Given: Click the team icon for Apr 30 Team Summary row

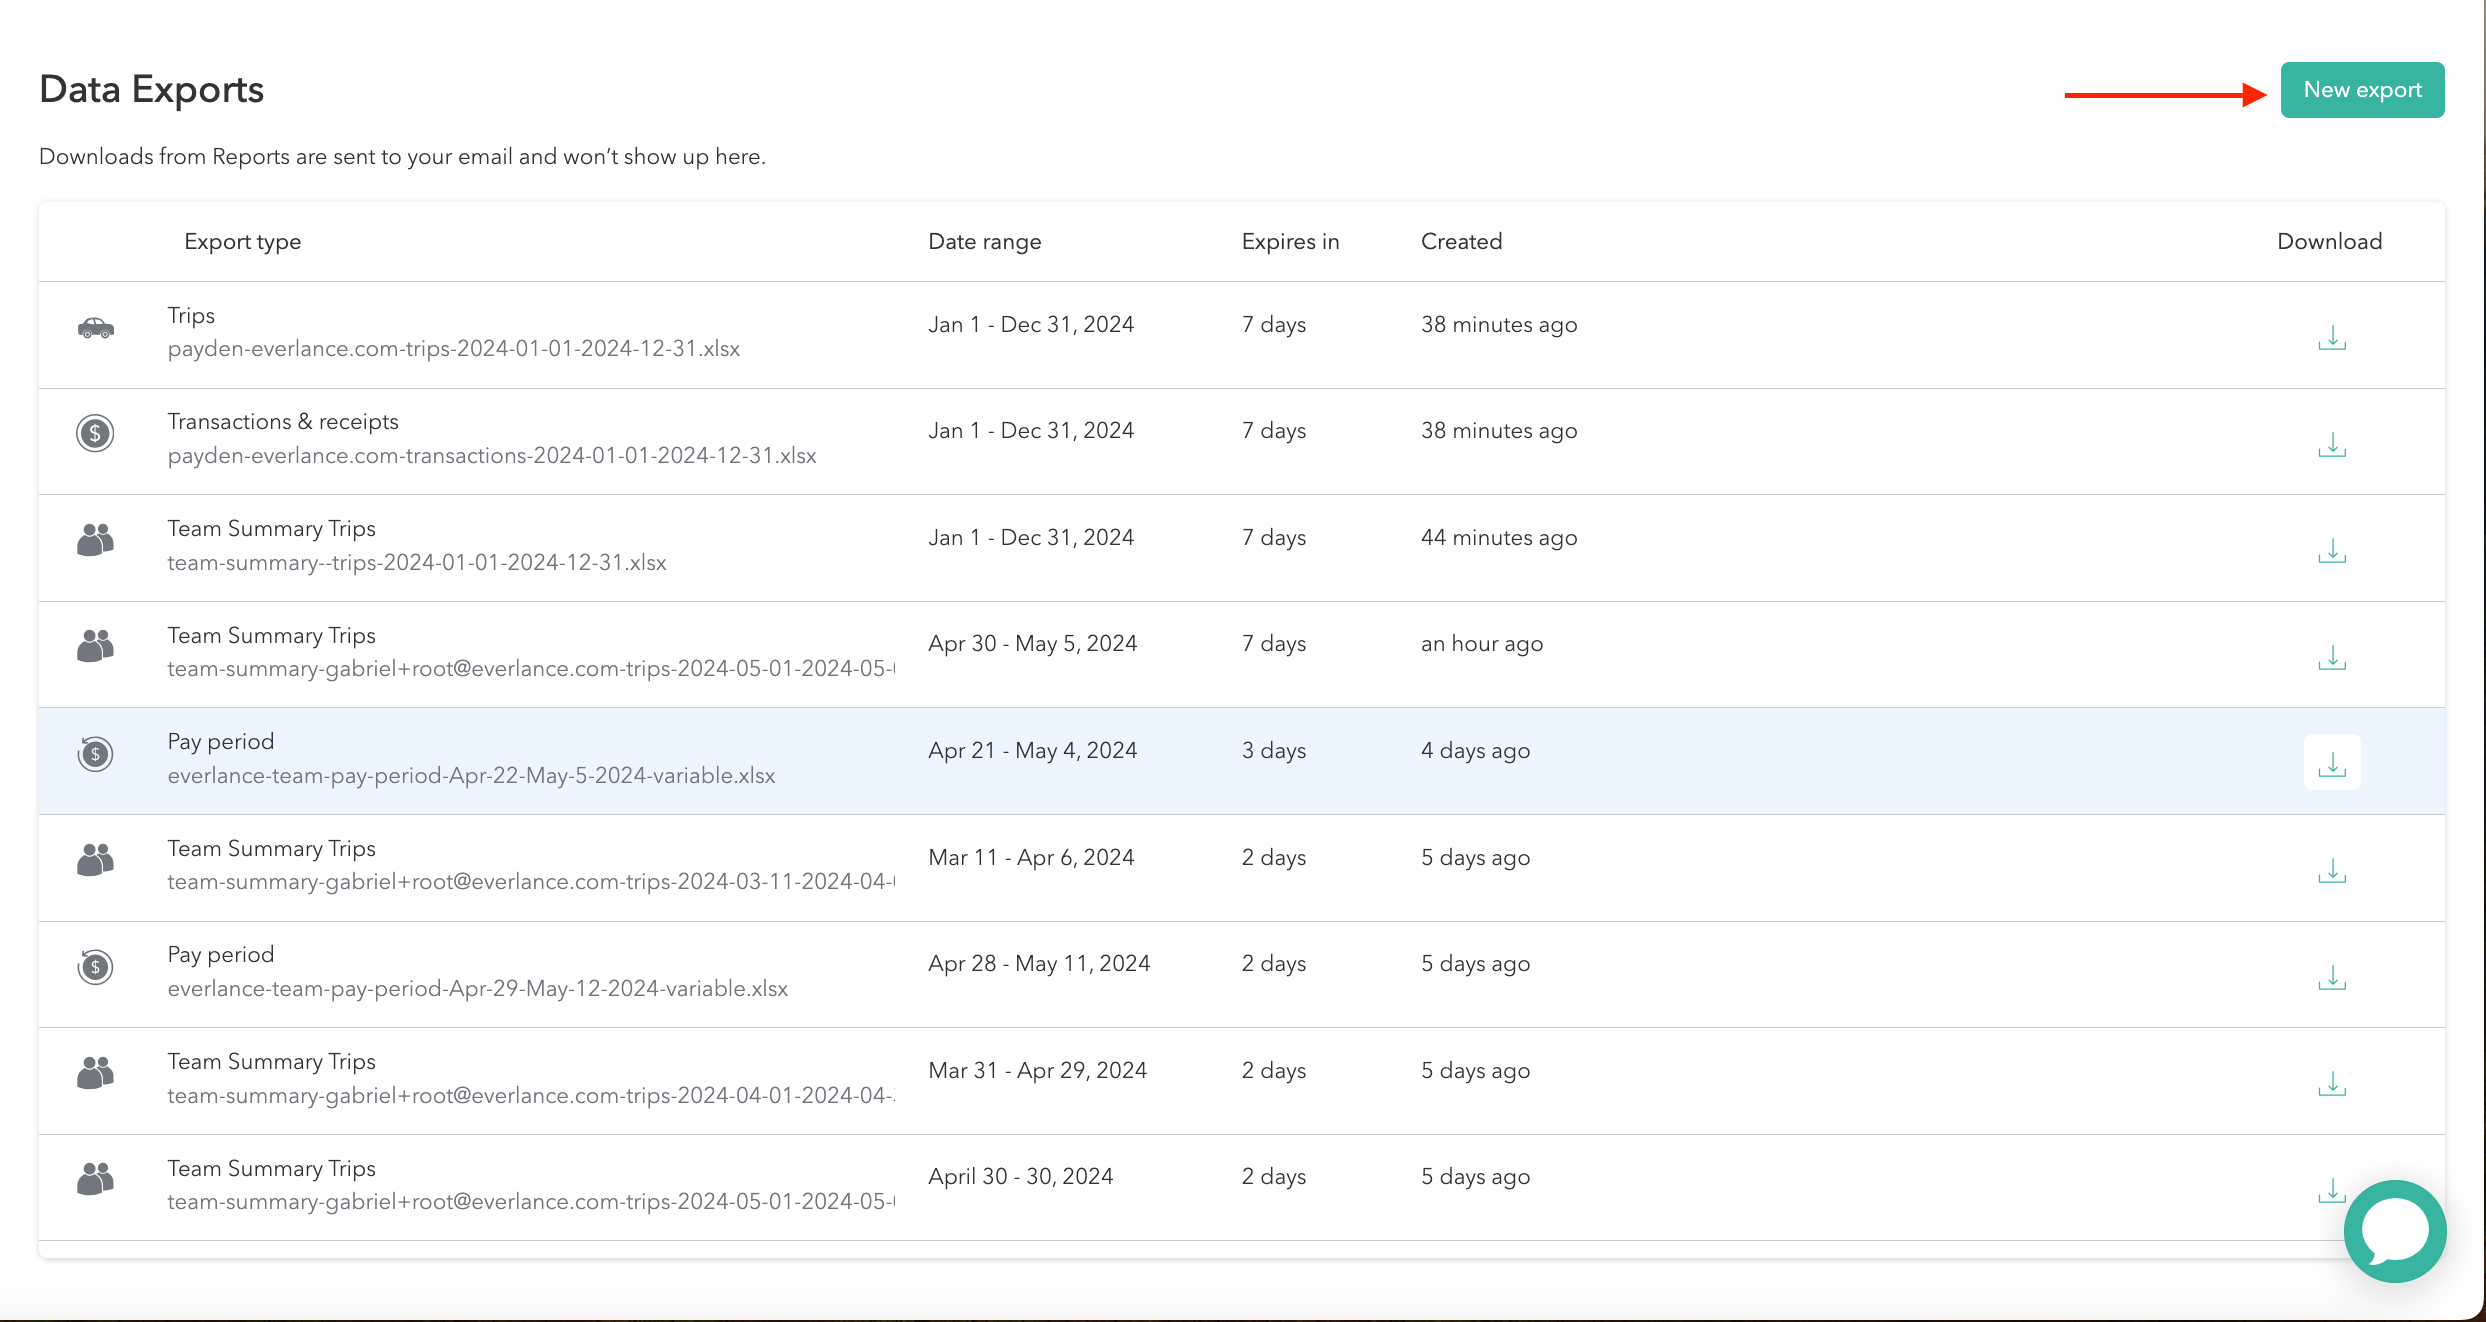Looking at the screenshot, I should [x=95, y=1180].
